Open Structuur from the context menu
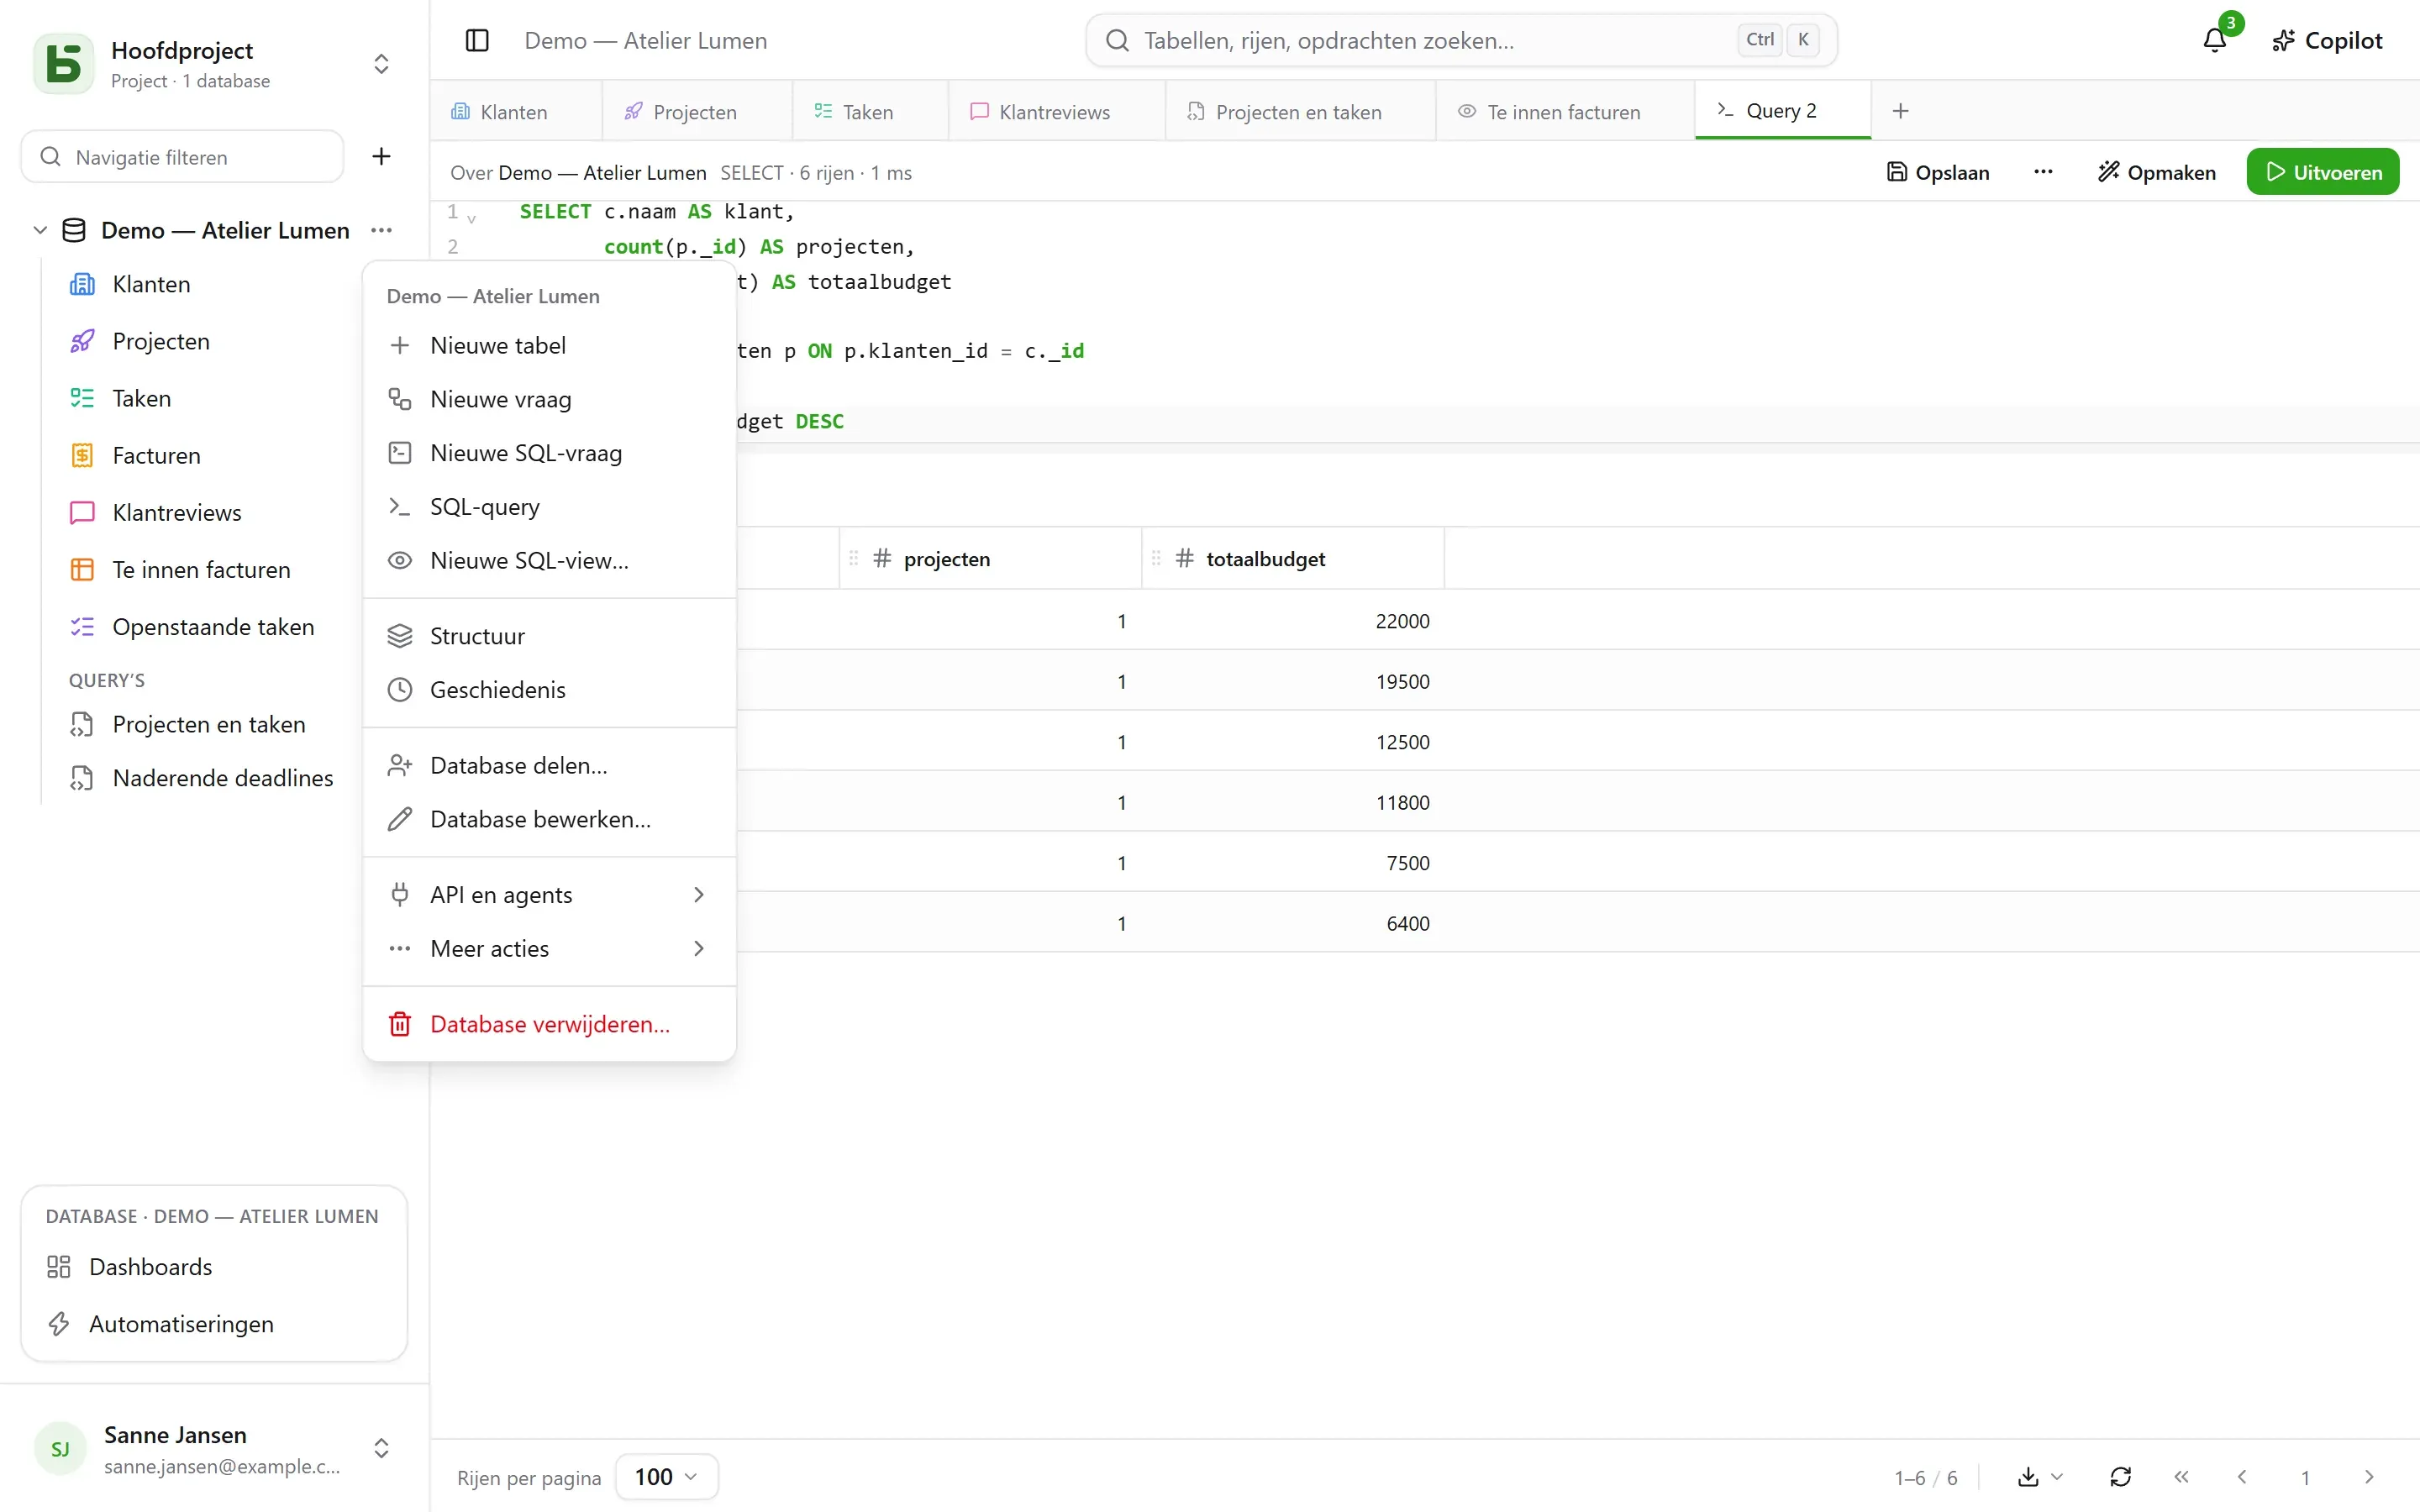The width and height of the screenshot is (2420, 1512). [549, 636]
